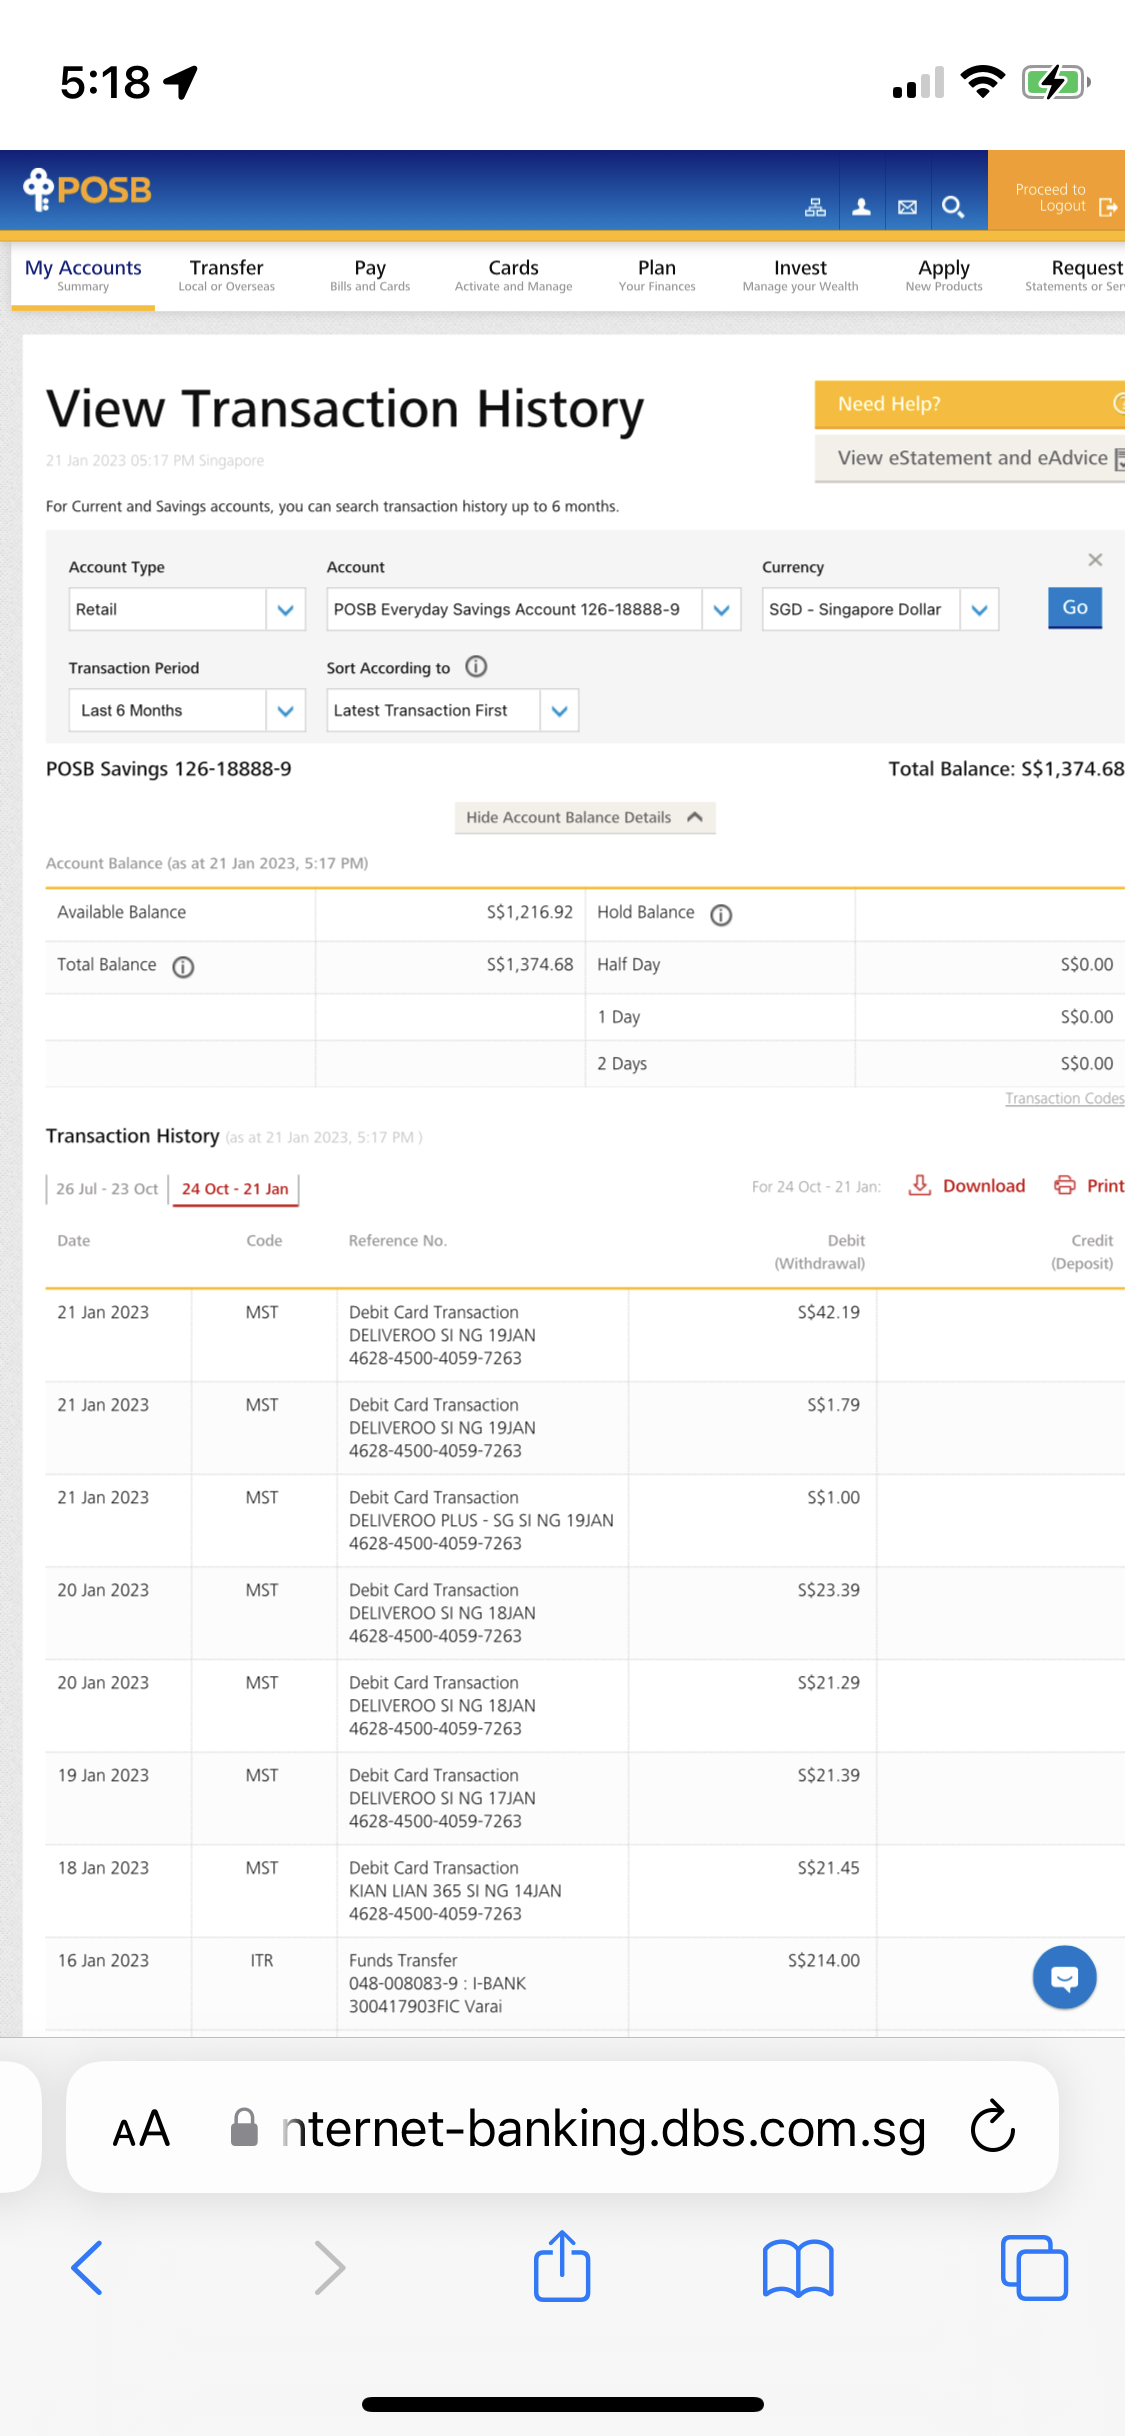Screen dimensions: 1125x2436
Task: Click KIAN LIAN 365 transaction reference
Action: [455, 1890]
